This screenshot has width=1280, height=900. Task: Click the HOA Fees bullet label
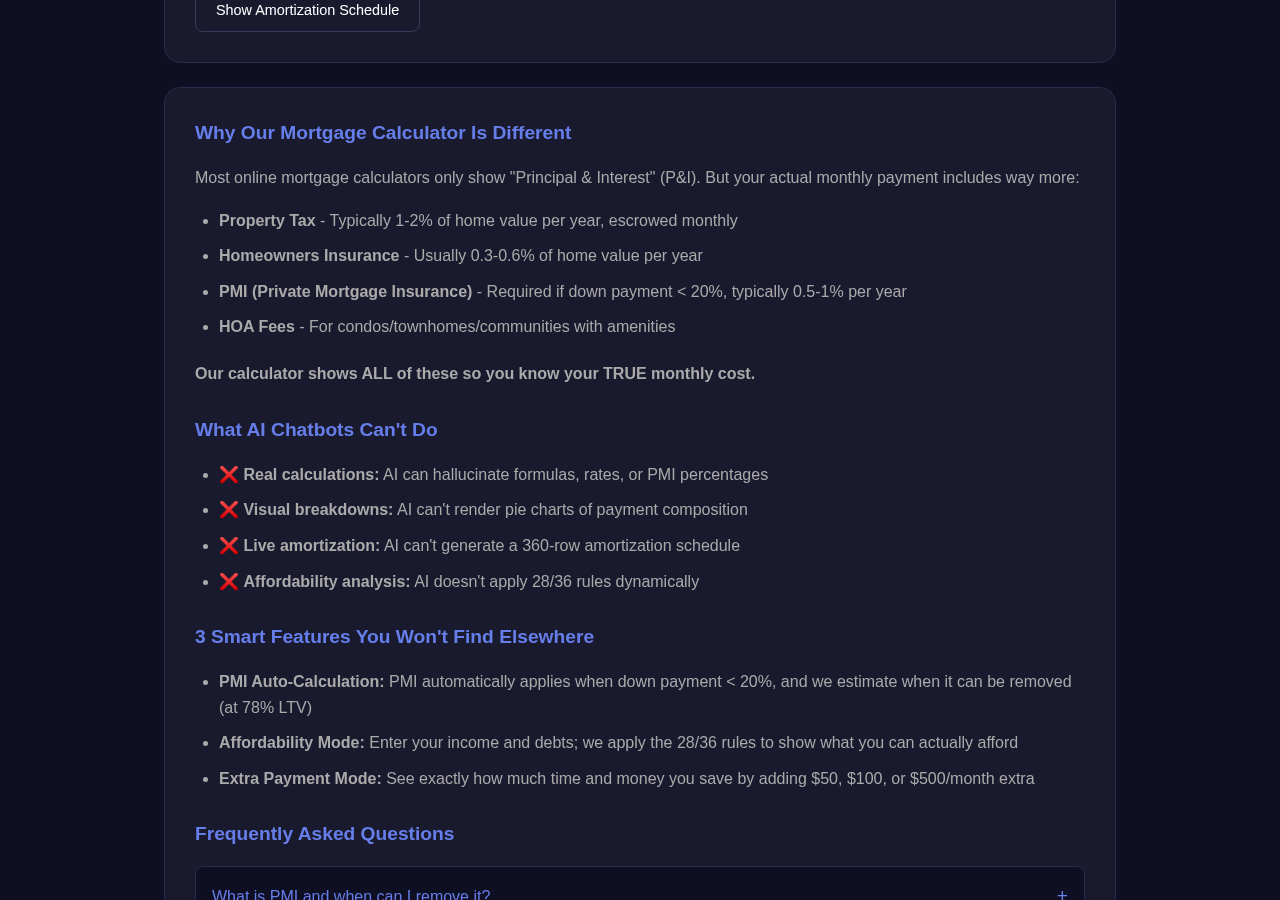click(257, 327)
